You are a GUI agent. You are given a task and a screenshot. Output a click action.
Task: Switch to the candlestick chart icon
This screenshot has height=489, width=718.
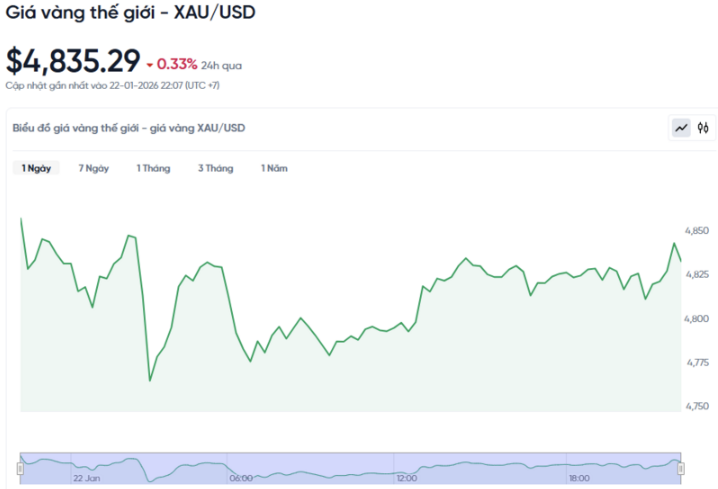(x=703, y=128)
